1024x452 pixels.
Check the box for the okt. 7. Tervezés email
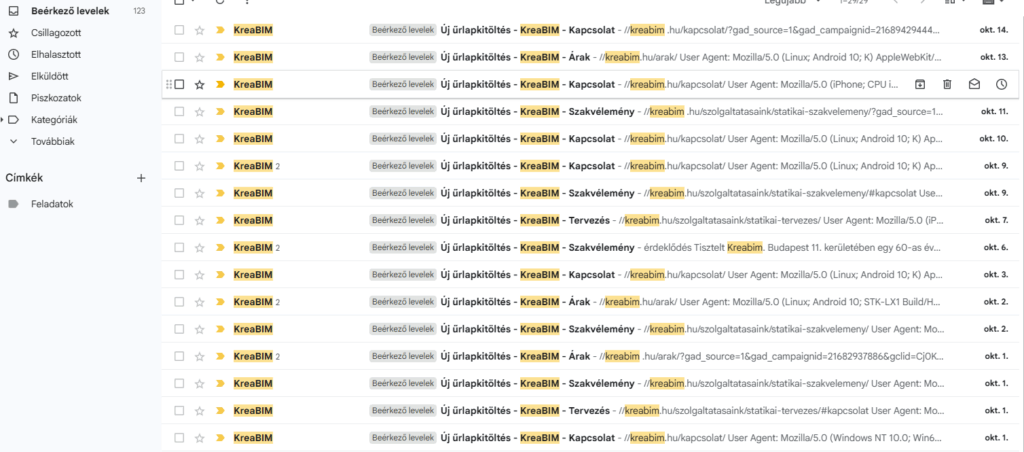(179, 220)
